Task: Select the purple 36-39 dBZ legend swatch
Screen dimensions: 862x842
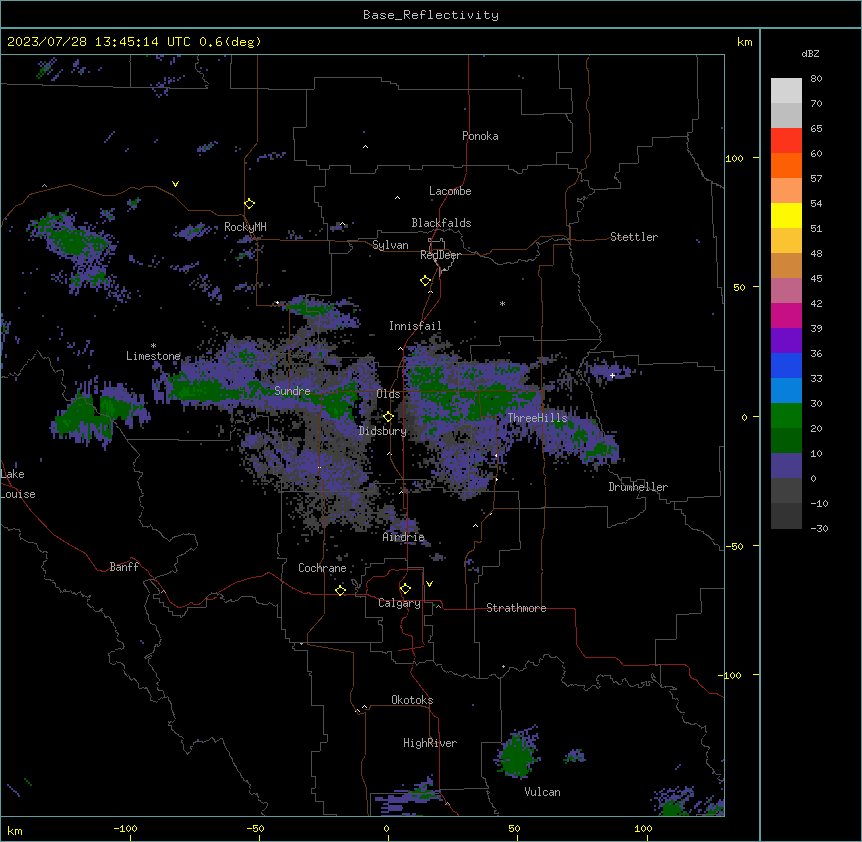Action: point(786,340)
